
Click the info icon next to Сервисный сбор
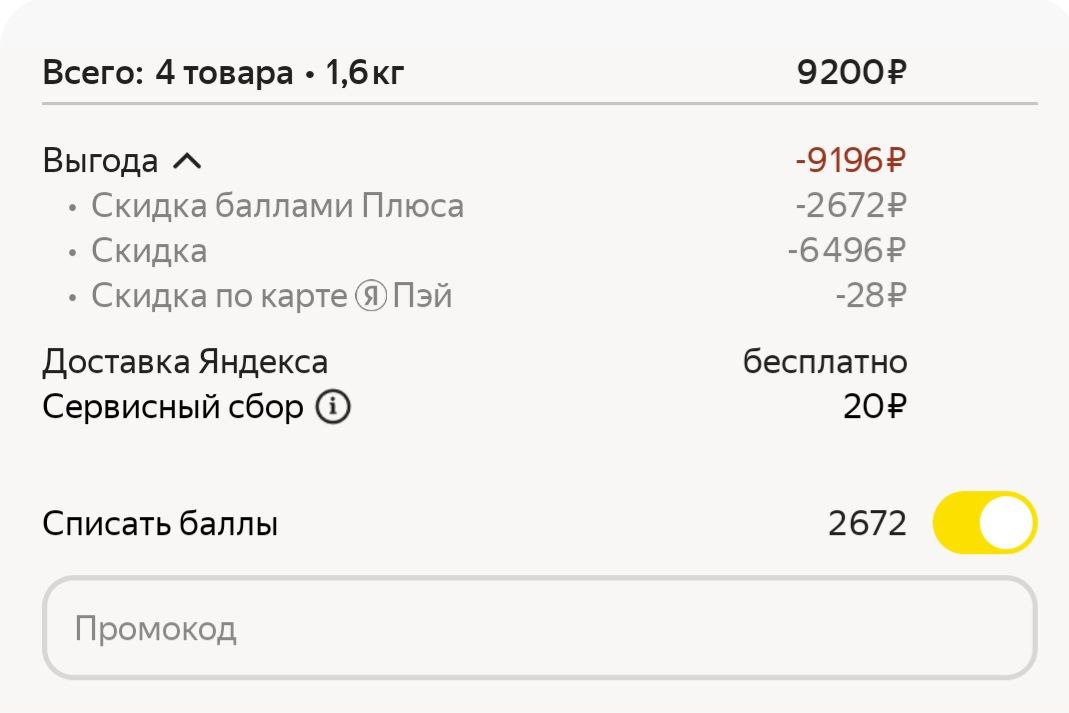[x=333, y=406]
